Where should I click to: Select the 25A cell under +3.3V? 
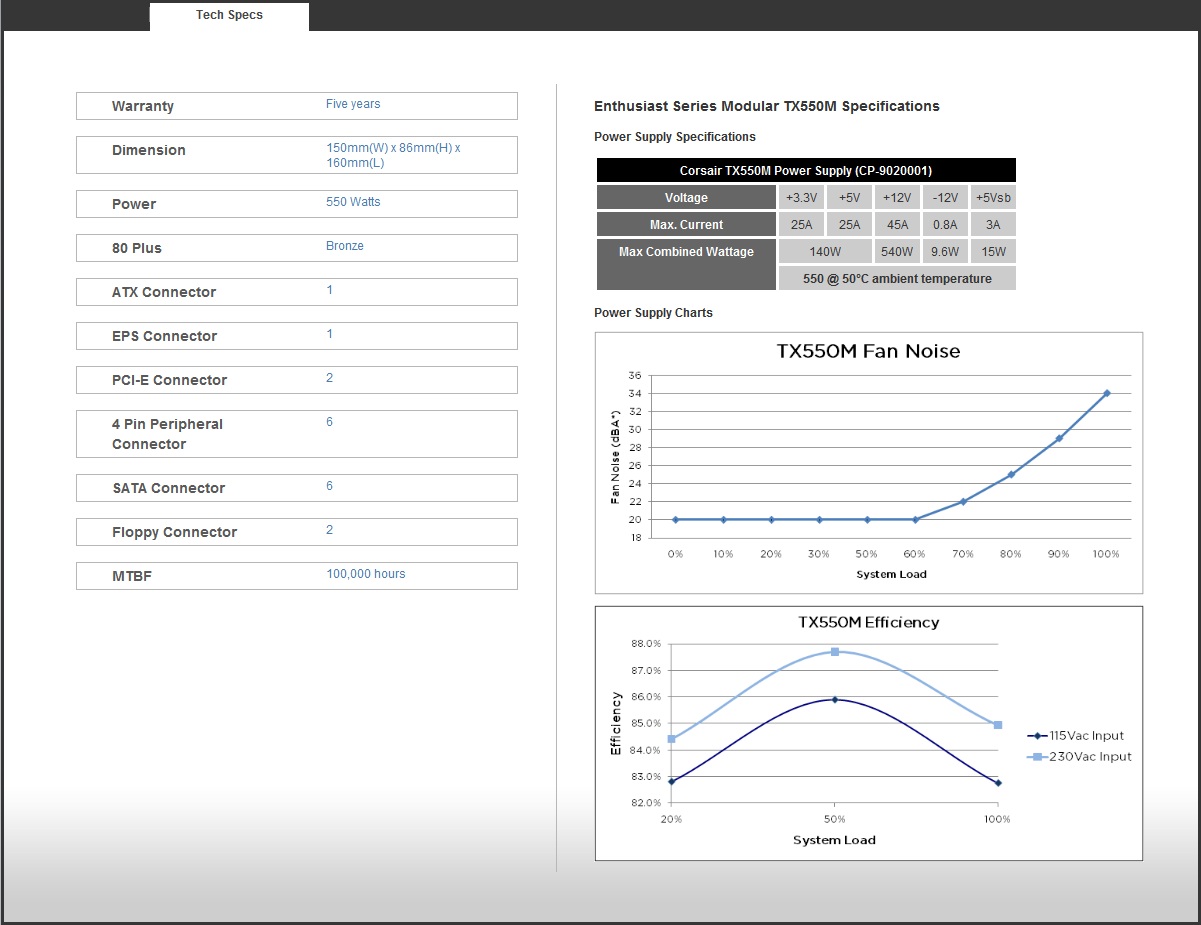click(x=802, y=225)
